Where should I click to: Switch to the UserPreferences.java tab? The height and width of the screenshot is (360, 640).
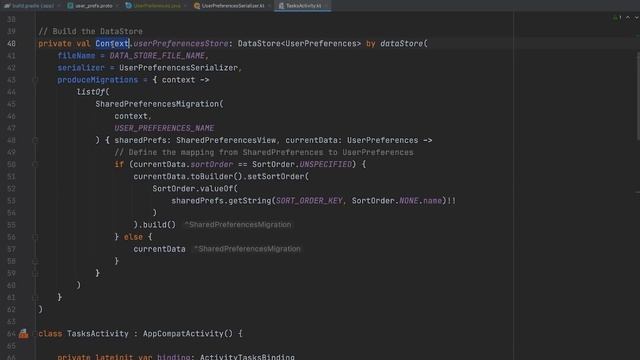point(157,6)
